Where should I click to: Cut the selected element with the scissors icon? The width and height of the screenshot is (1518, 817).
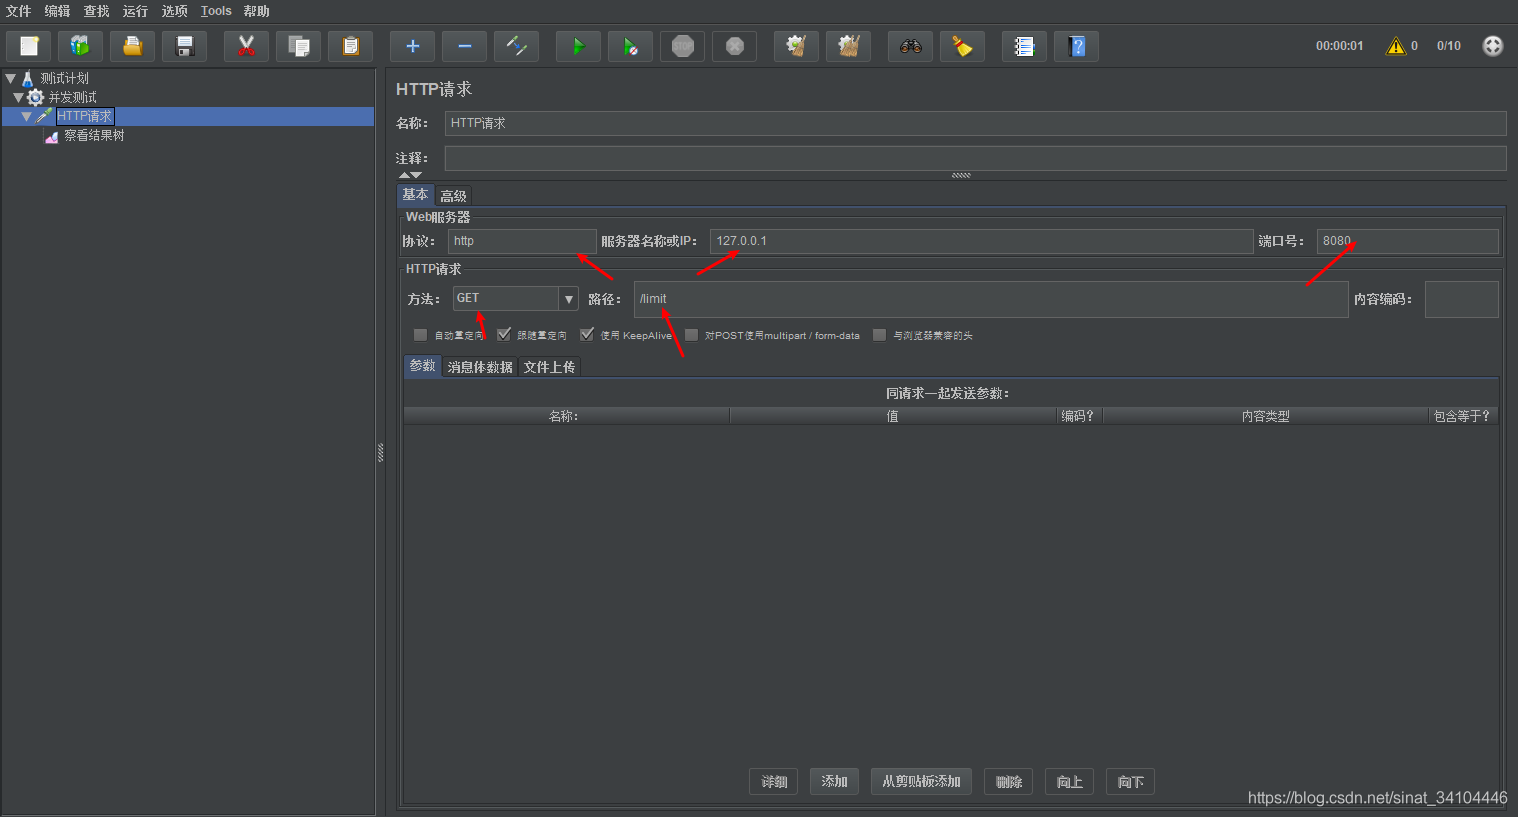tap(246, 46)
